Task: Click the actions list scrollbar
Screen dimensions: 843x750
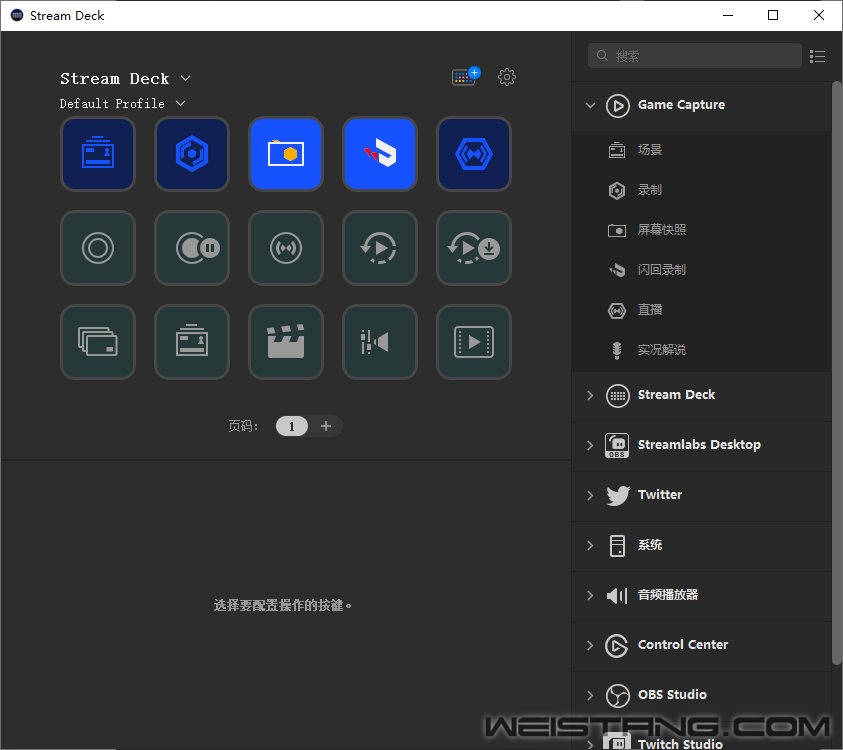Action: pos(837,372)
